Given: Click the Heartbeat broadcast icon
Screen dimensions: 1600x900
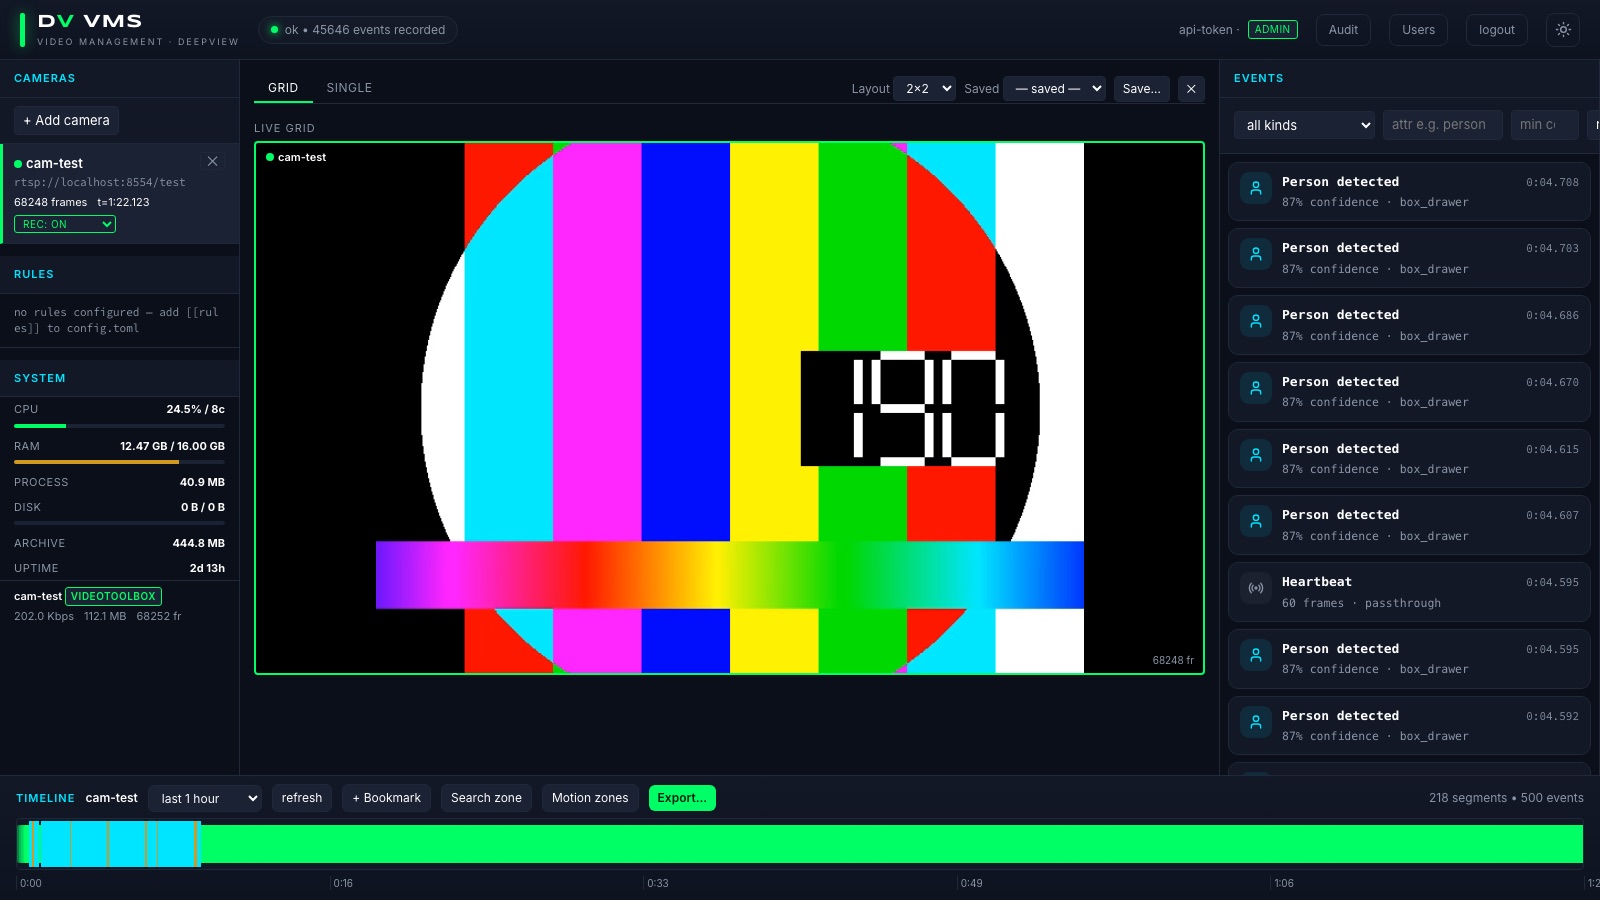Looking at the screenshot, I should [1256, 588].
